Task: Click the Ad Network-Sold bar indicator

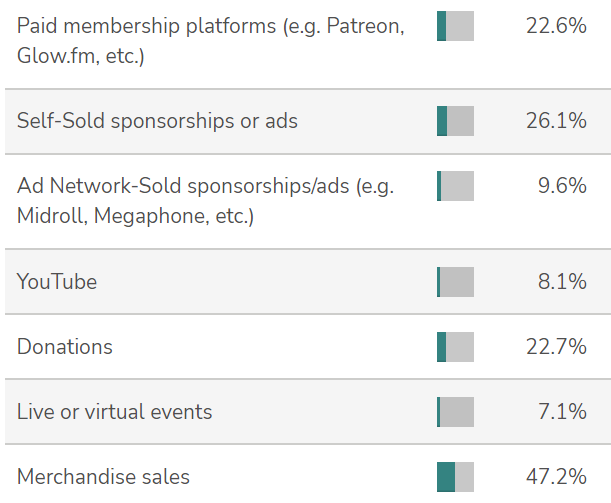Action: pos(455,186)
